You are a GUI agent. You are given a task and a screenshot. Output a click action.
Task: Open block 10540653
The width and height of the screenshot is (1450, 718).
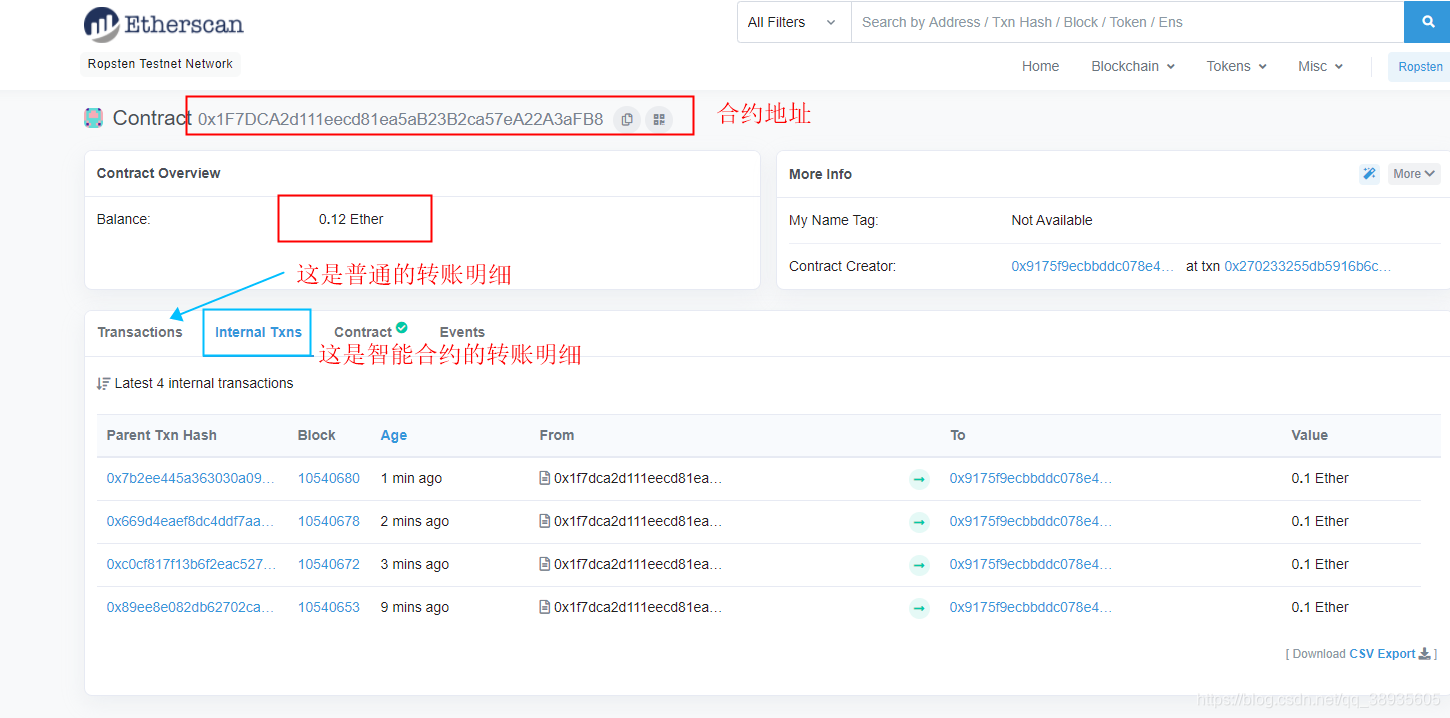coord(329,607)
